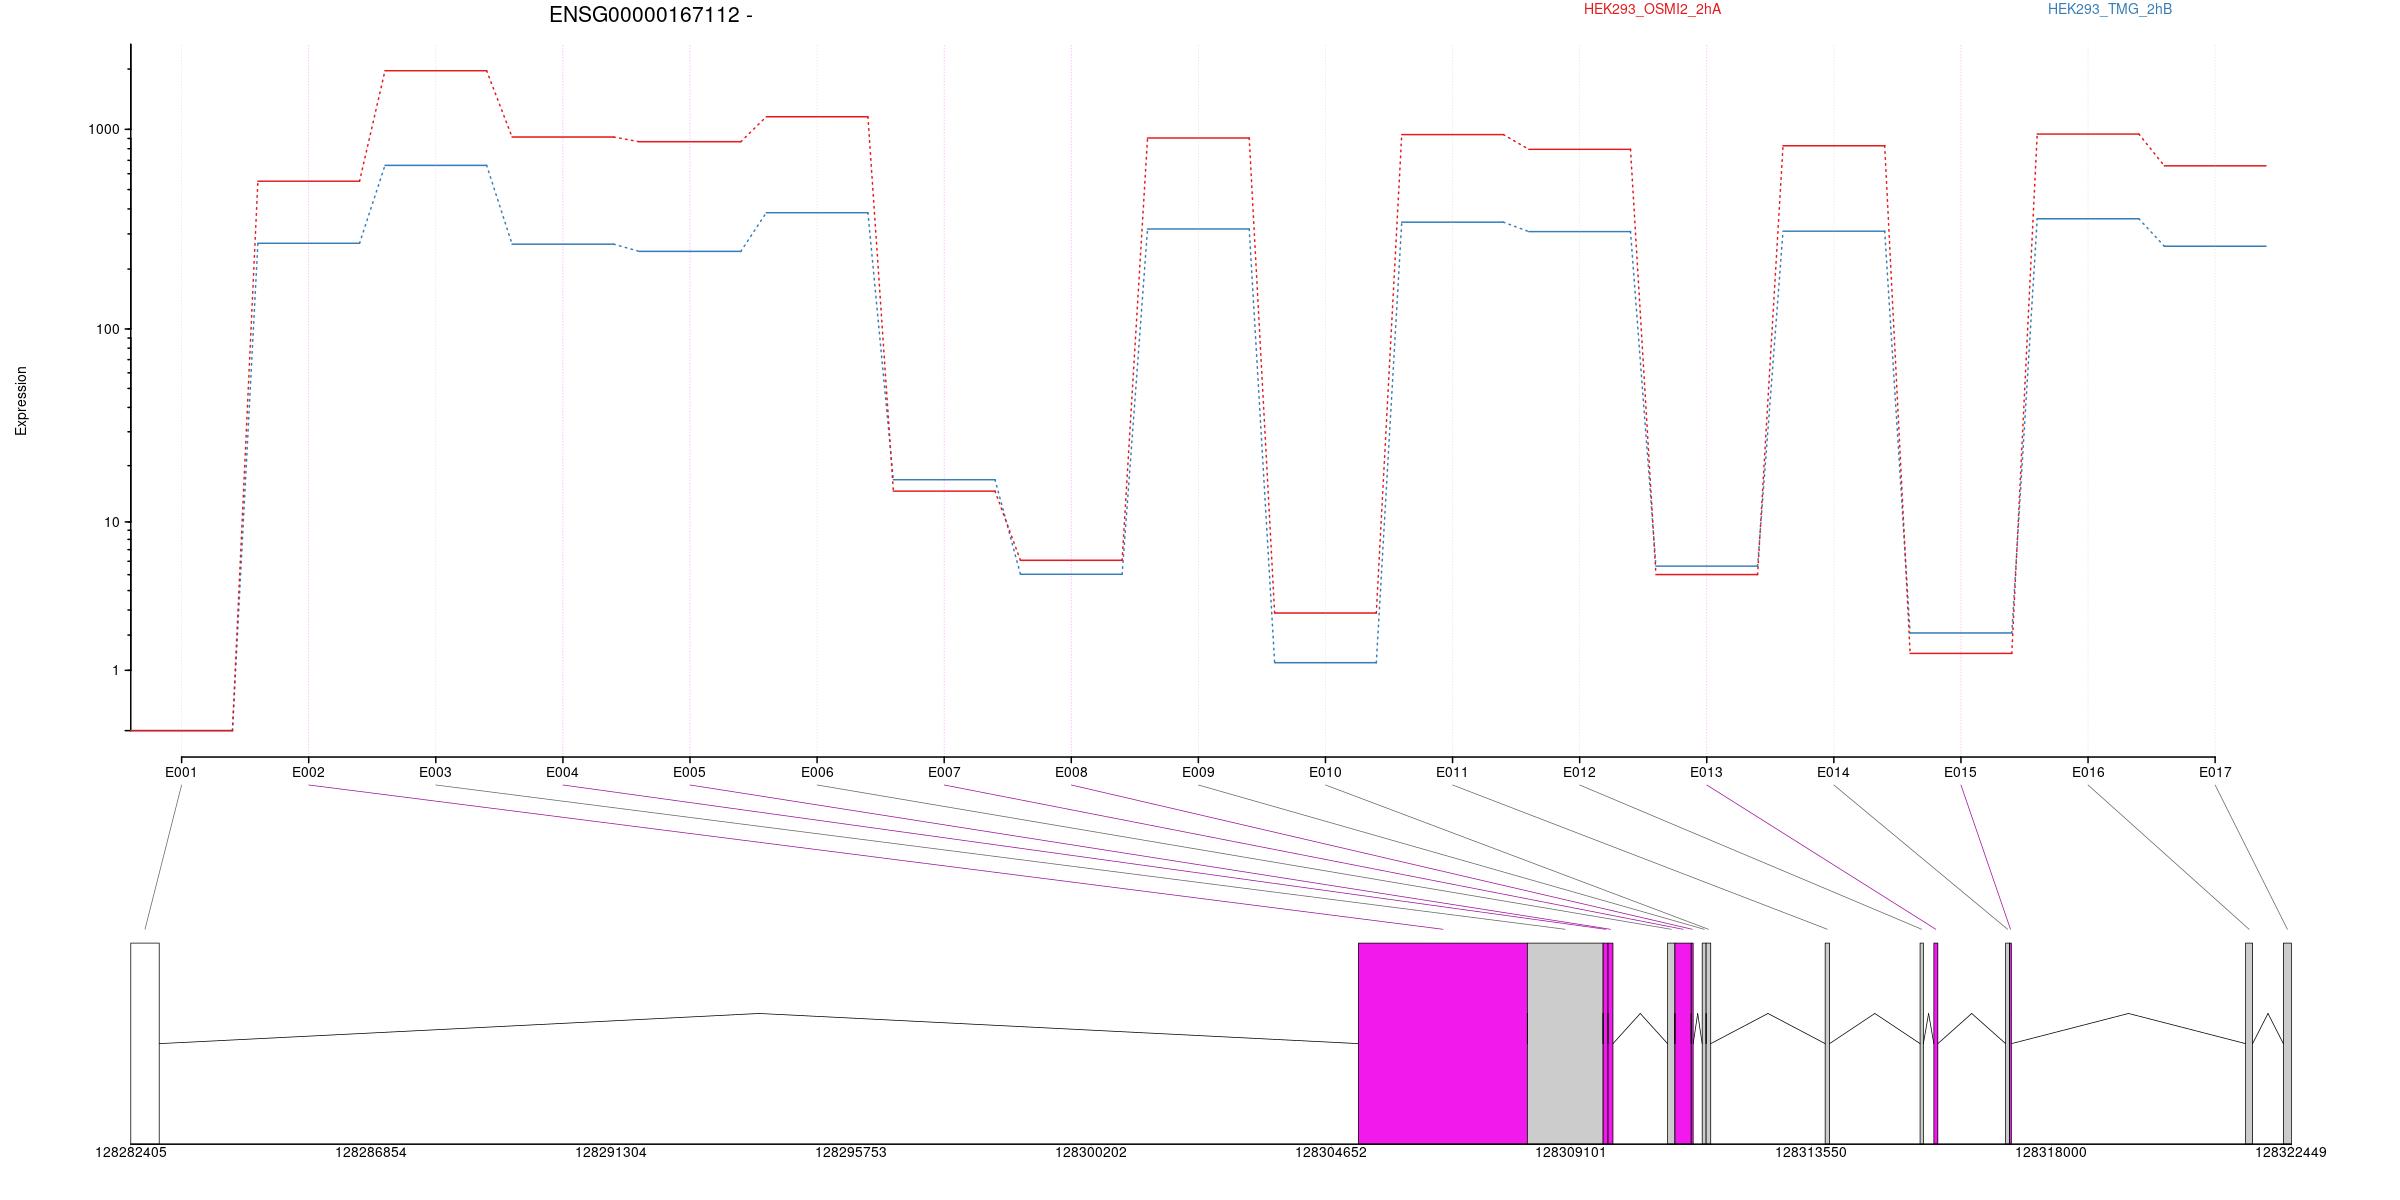
Task: Click the E012 exon label
Action: [x=1579, y=772]
